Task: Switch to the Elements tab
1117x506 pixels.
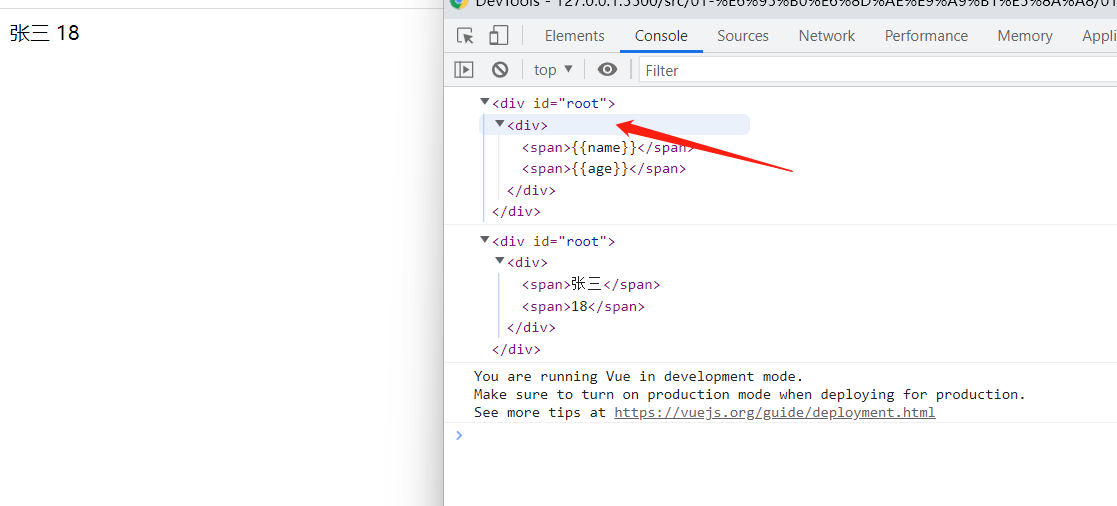Action: (x=574, y=36)
